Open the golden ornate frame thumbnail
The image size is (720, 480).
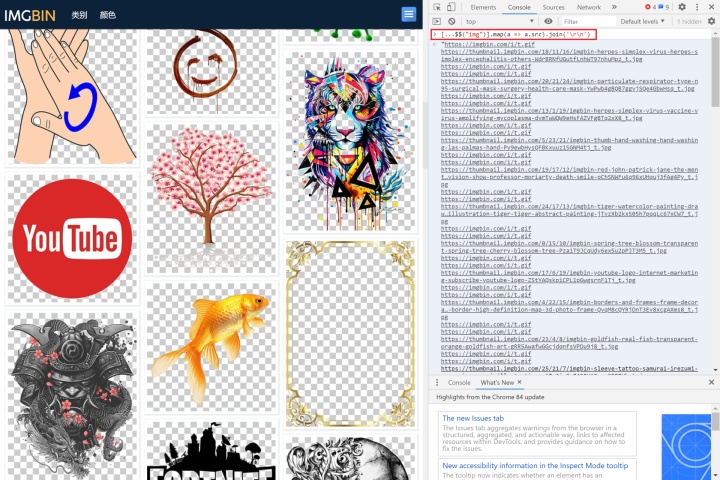(x=351, y=334)
